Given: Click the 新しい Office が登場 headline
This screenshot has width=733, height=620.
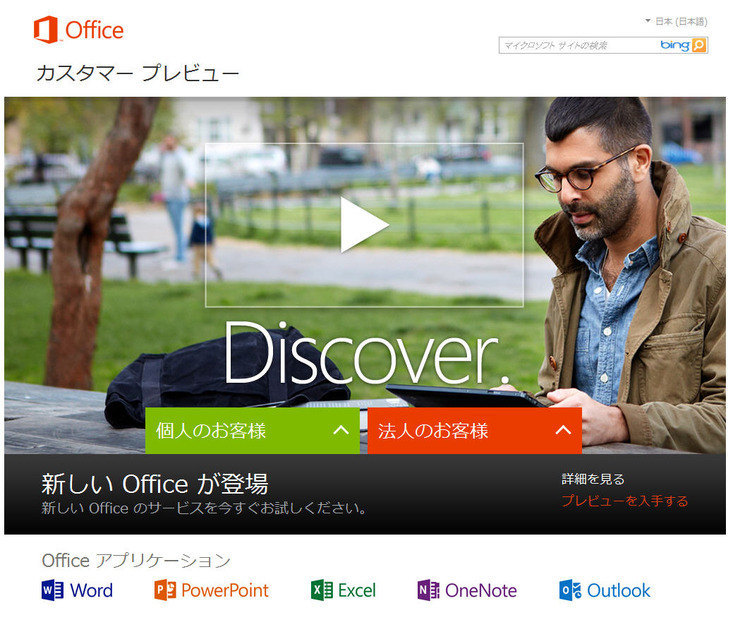Looking at the screenshot, I should pos(155,483).
